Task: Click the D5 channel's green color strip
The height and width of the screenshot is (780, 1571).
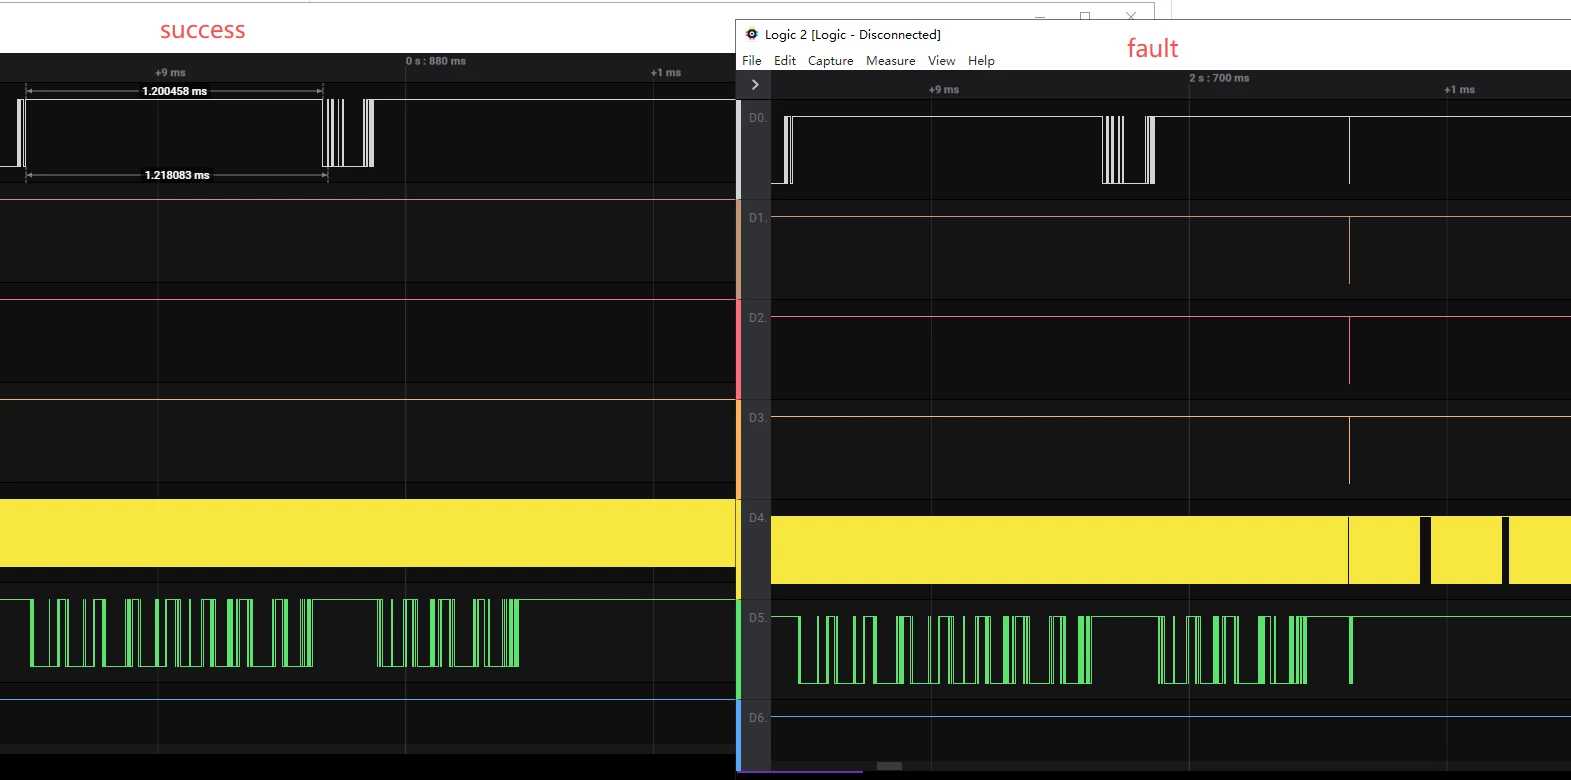Action: pyautogui.click(x=739, y=650)
